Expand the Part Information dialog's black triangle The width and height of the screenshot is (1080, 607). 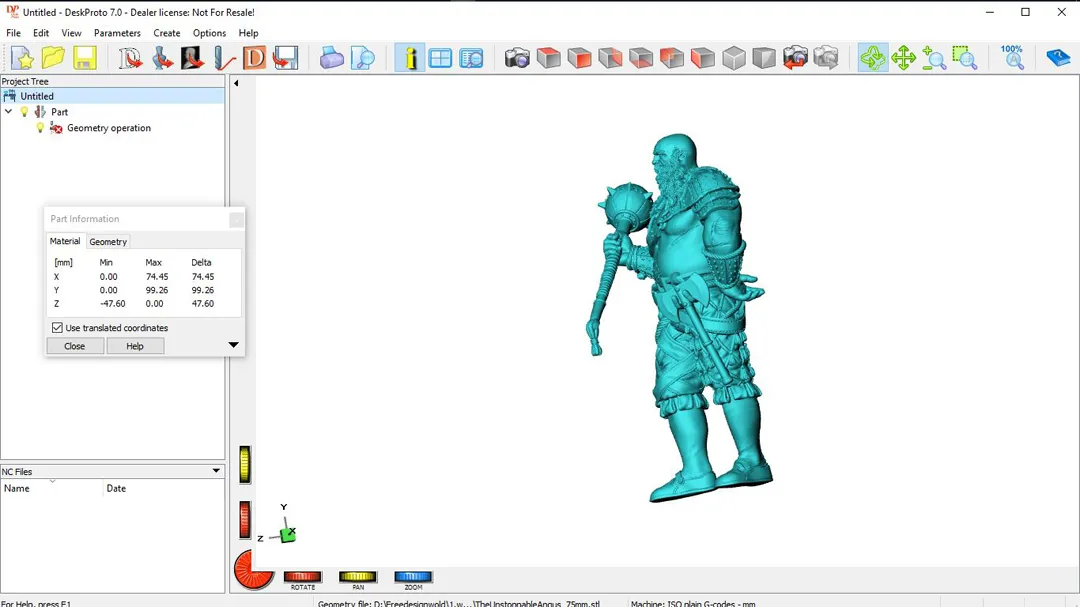point(233,344)
